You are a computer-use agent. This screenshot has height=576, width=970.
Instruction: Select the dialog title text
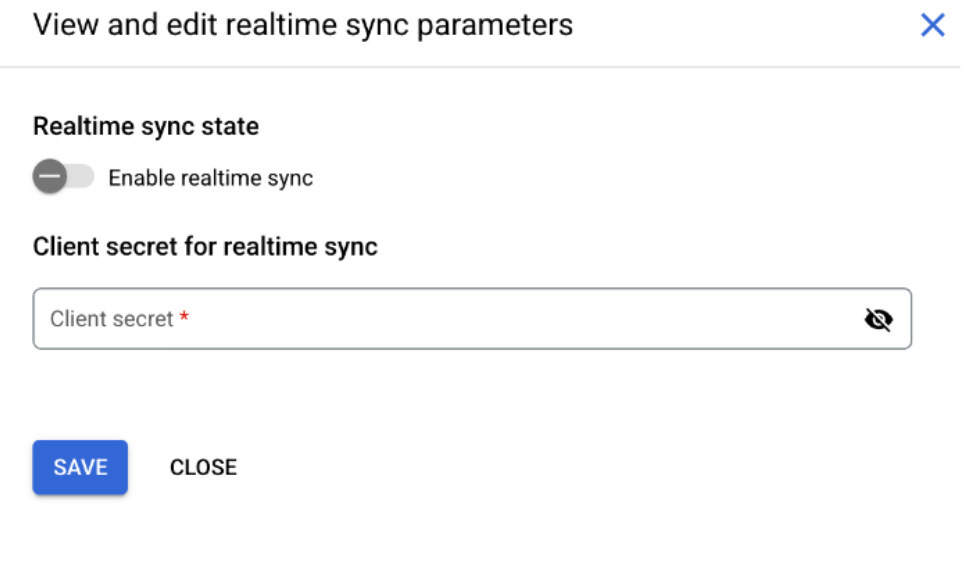point(300,26)
